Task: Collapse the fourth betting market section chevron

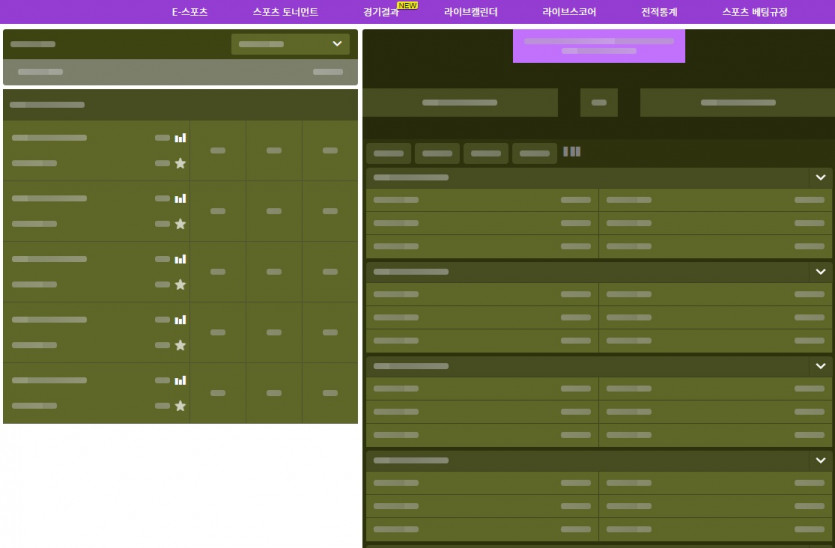Action: [x=821, y=460]
